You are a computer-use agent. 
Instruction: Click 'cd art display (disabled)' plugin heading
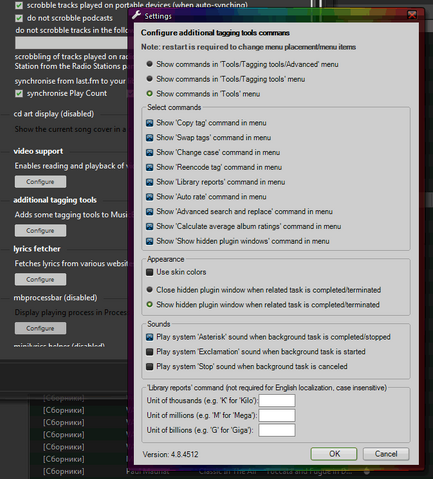click(x=54, y=114)
